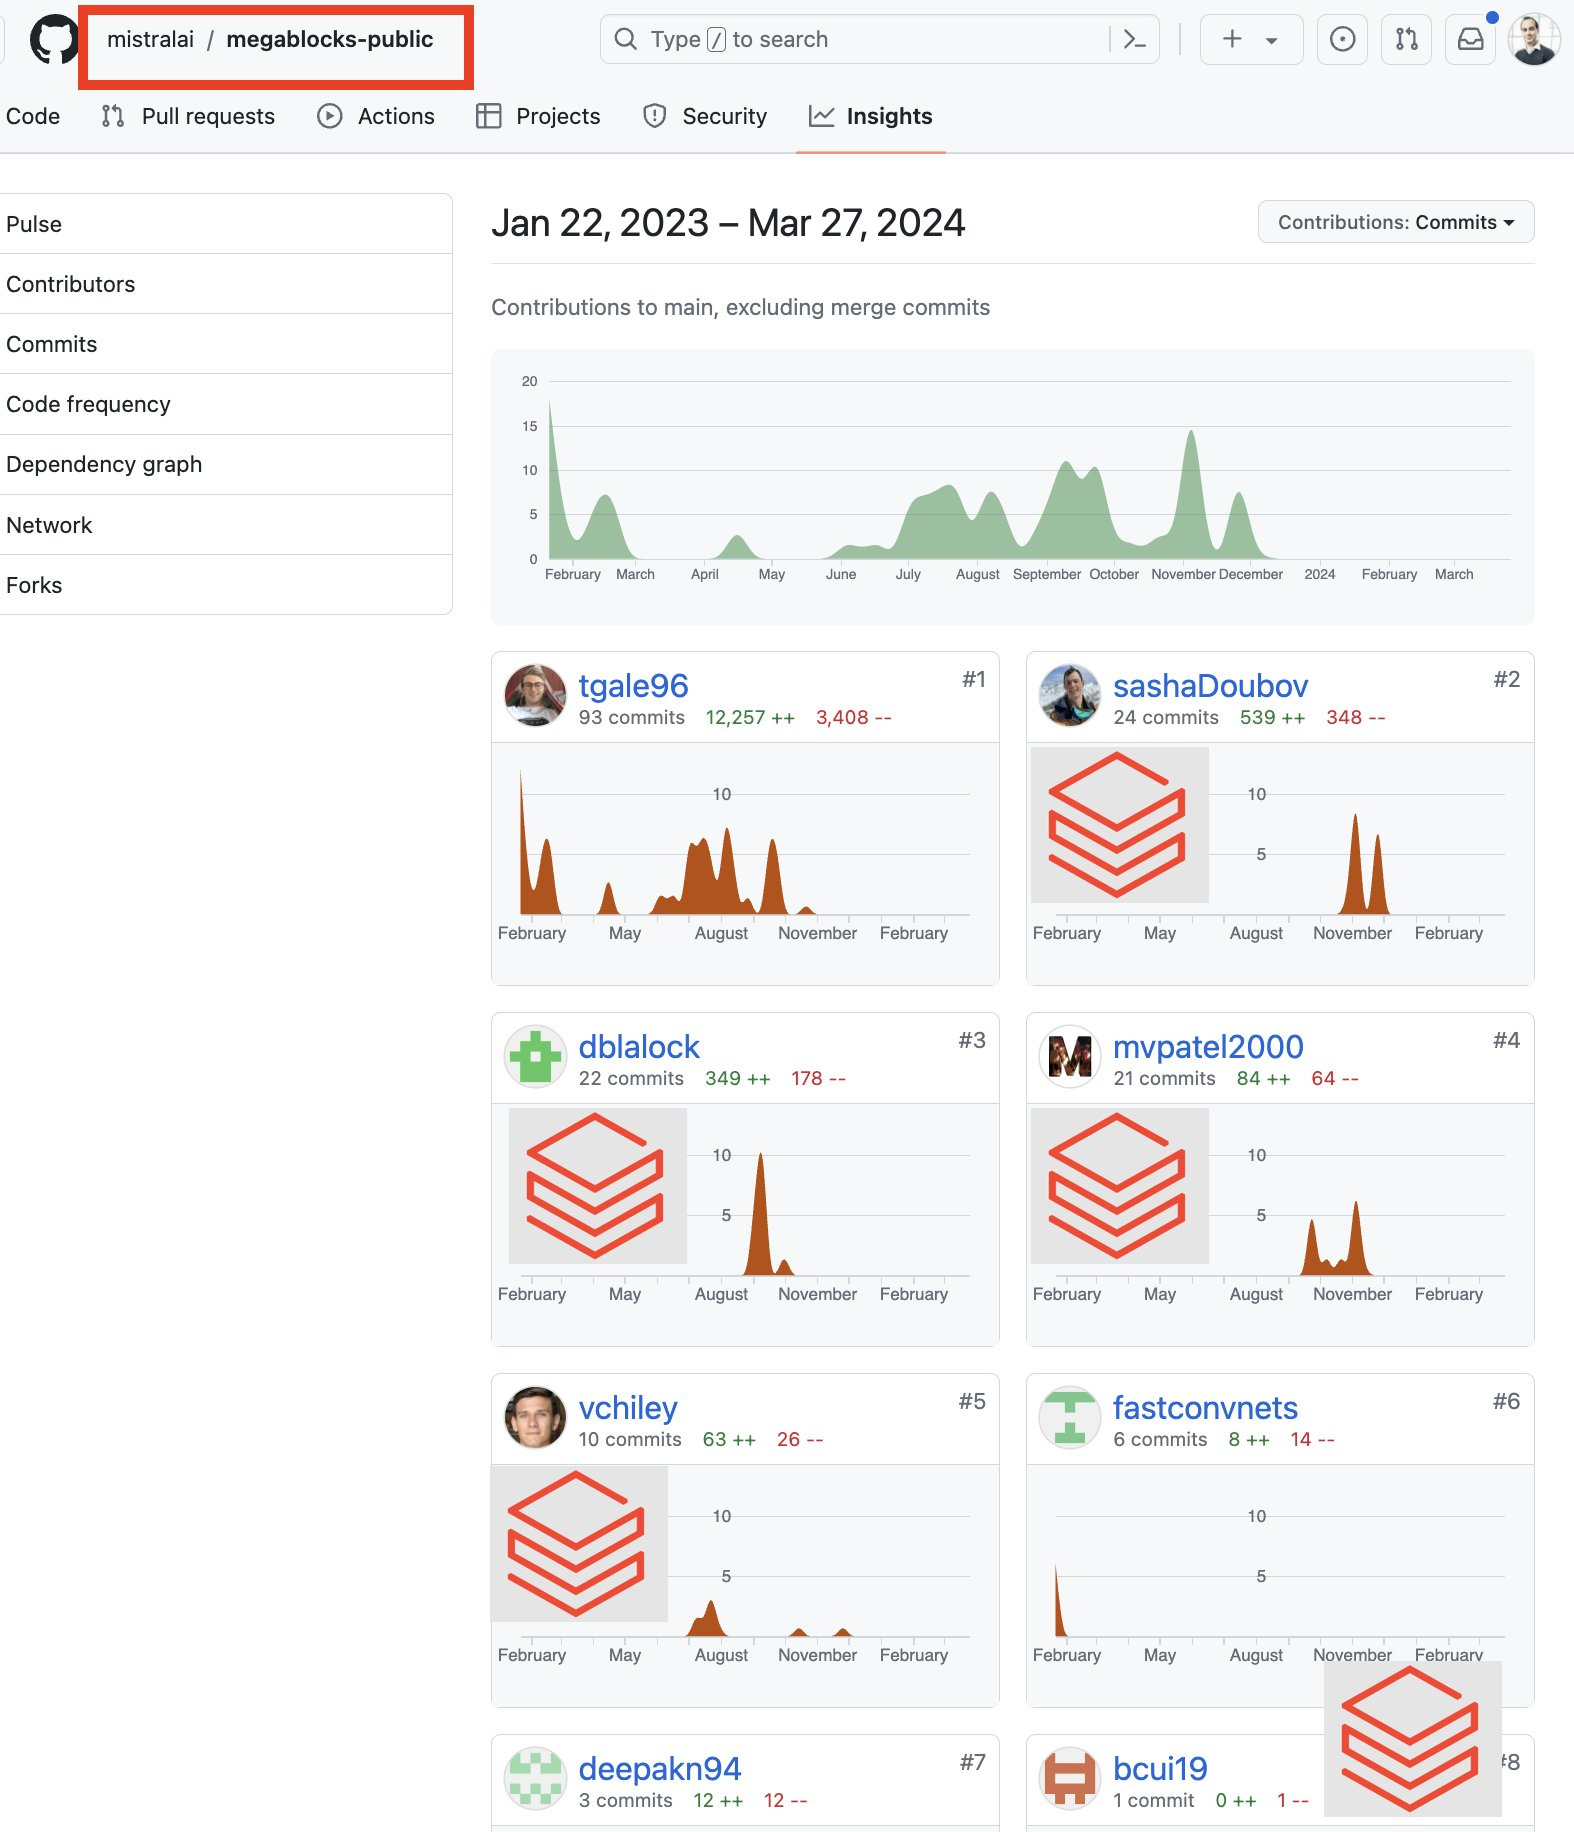Click dblalock green identicon avatar

(x=535, y=1056)
